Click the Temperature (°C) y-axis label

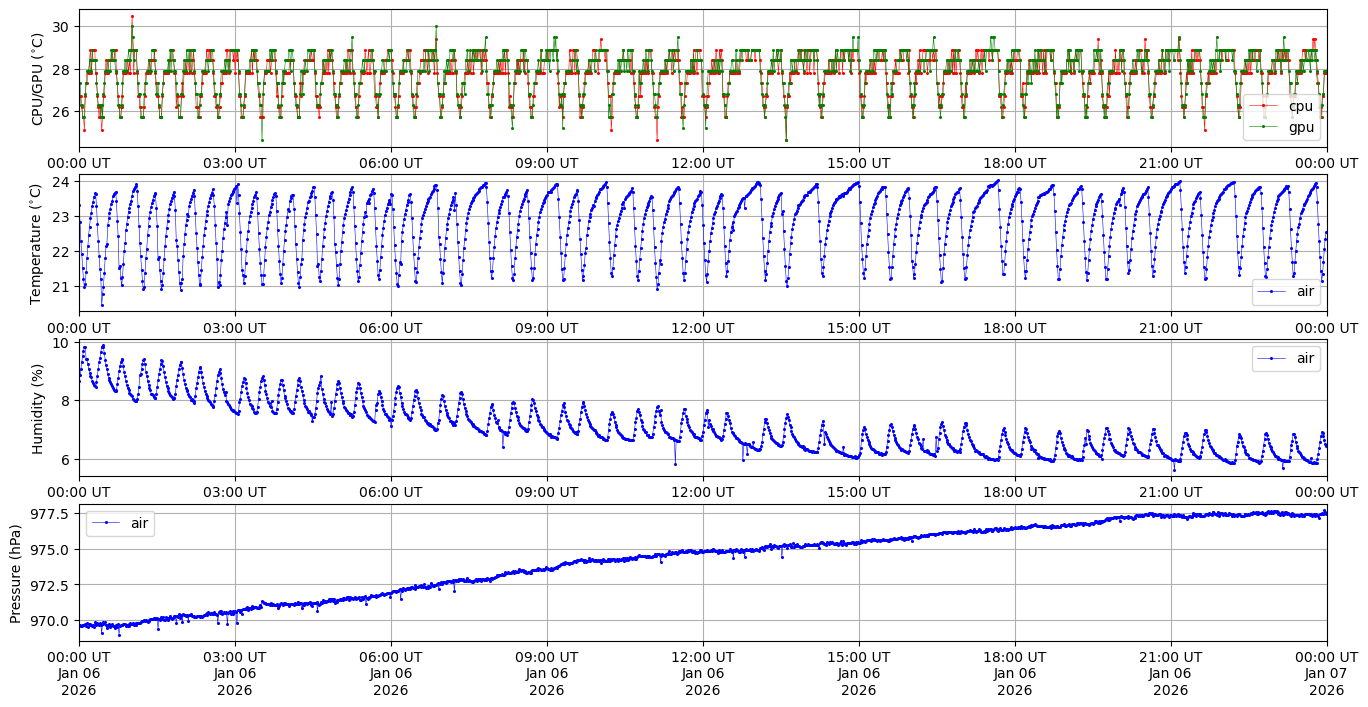pyautogui.click(x=38, y=243)
